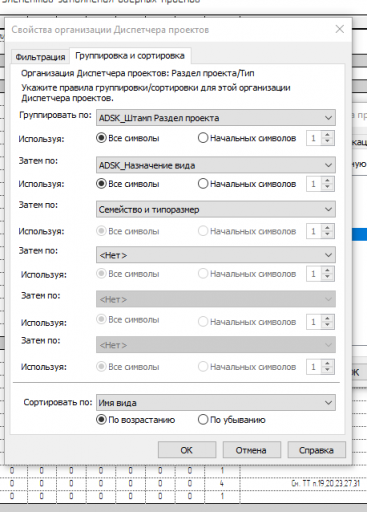Viewport: 367px width, 512px height.
Task: Choose Все символы below ADSK_Назначение вида
Action: [128, 184]
